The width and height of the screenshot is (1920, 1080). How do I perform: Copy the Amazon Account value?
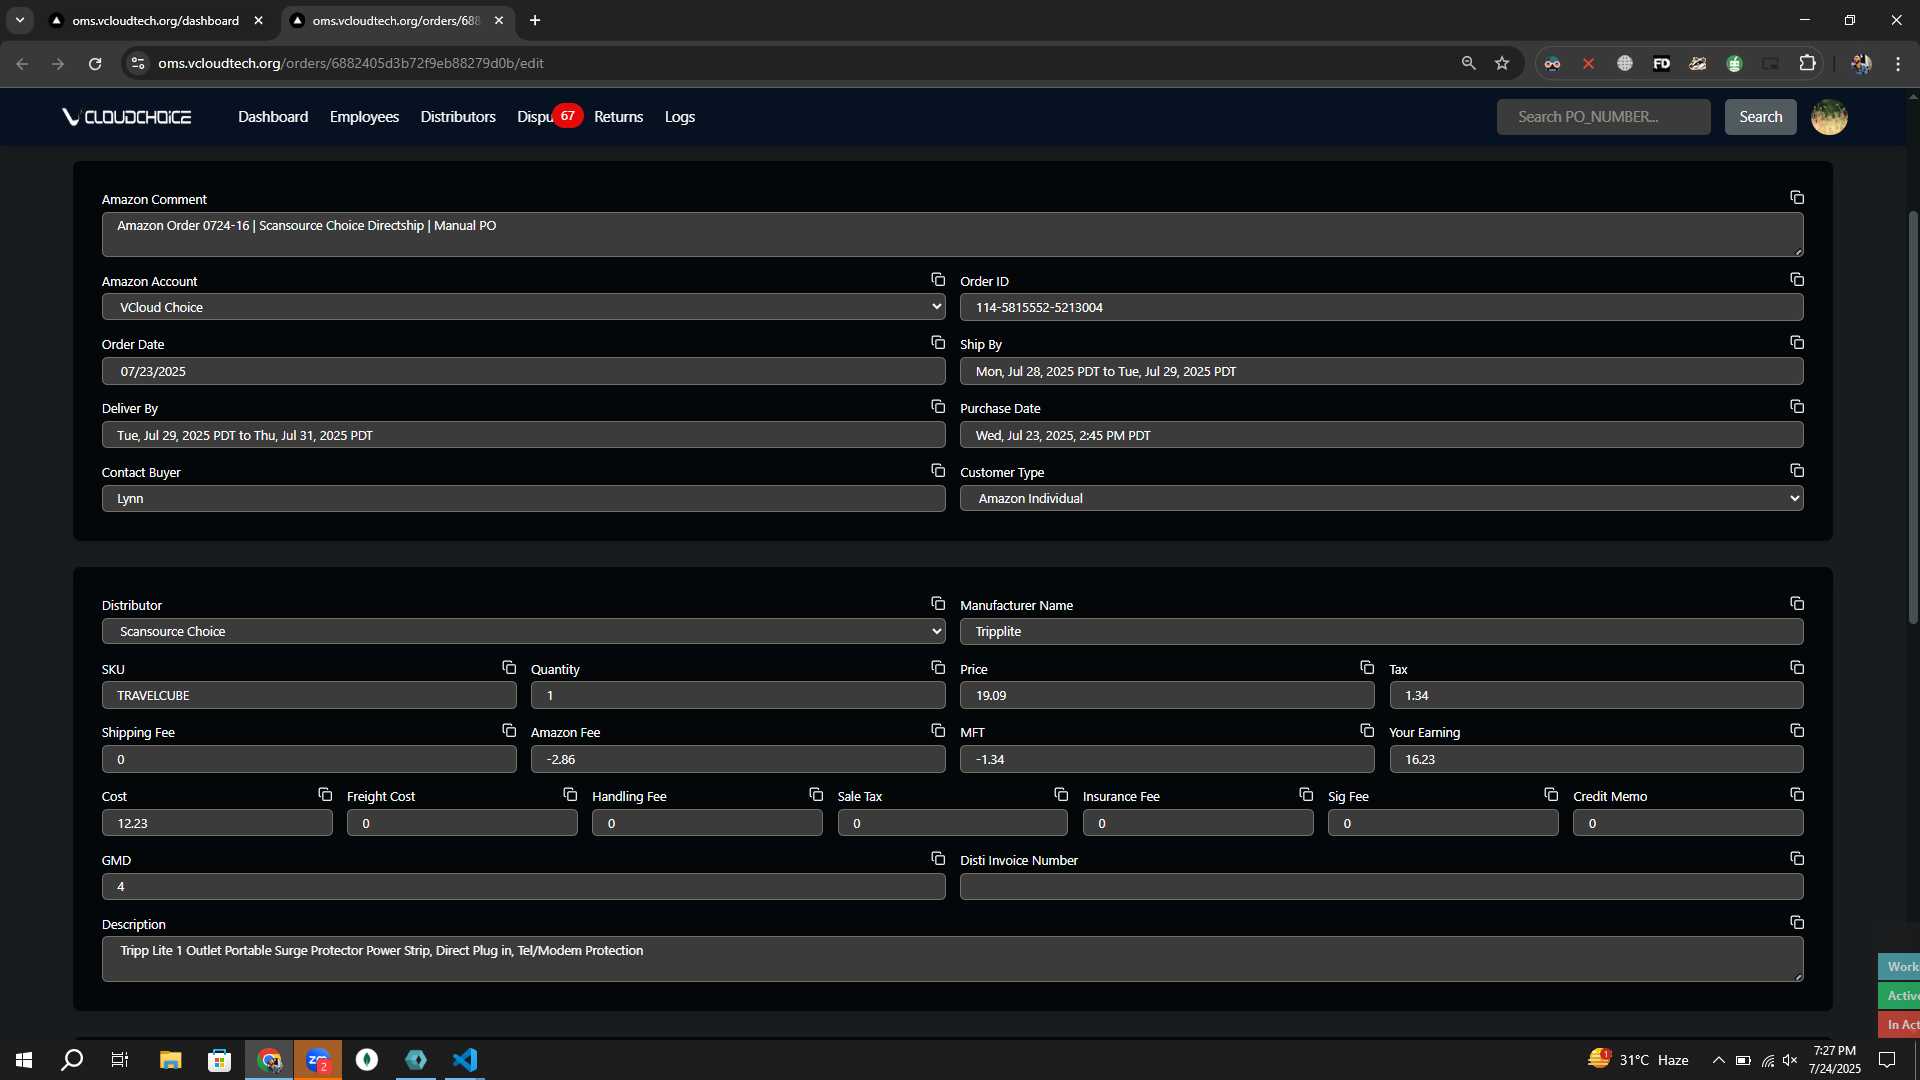938,280
